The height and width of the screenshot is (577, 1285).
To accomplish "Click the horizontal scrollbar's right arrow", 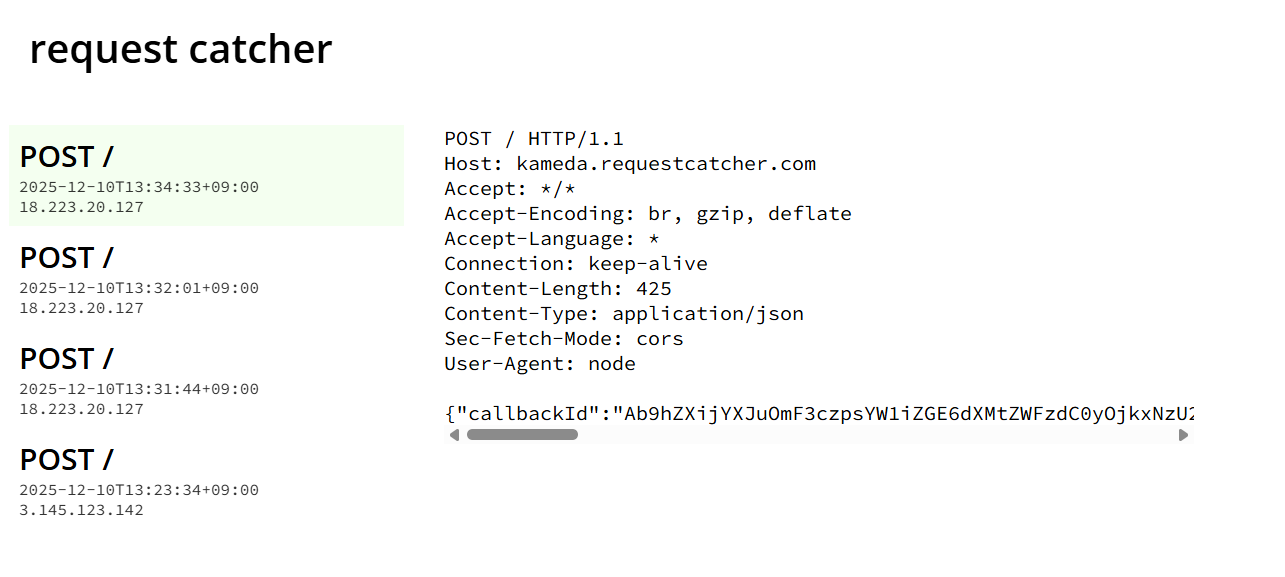I will pyautogui.click(x=1184, y=435).
